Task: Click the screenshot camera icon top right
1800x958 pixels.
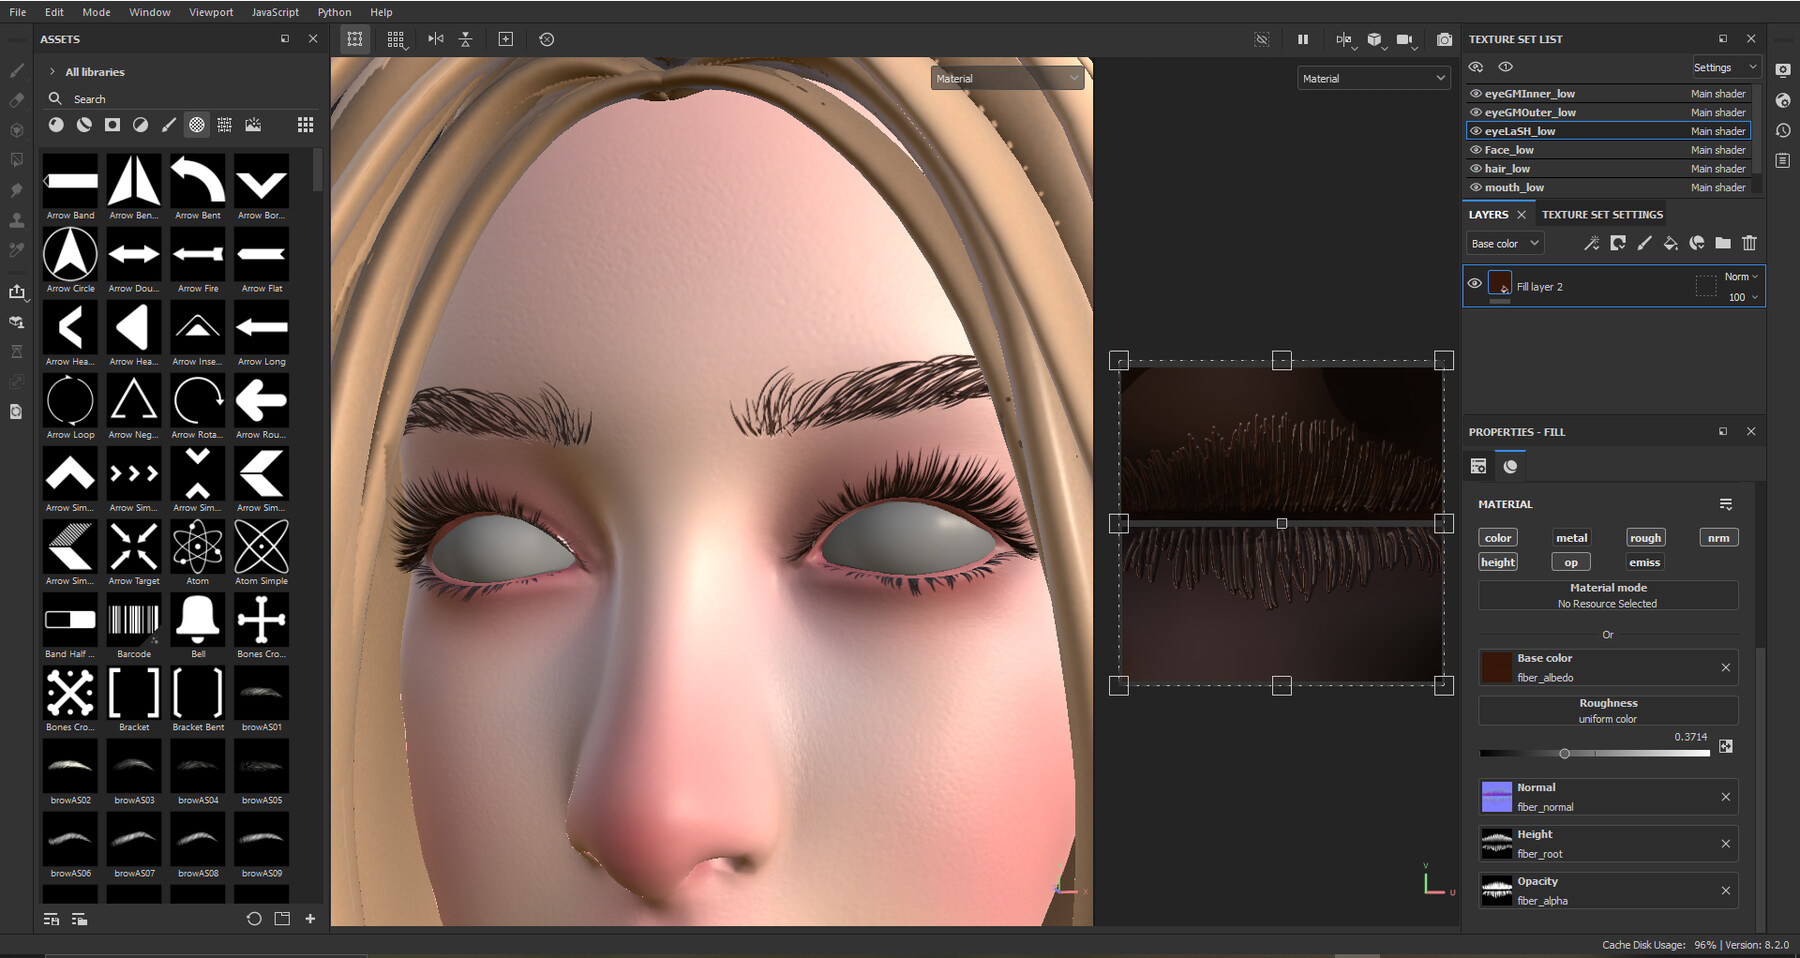Action: click(1444, 39)
